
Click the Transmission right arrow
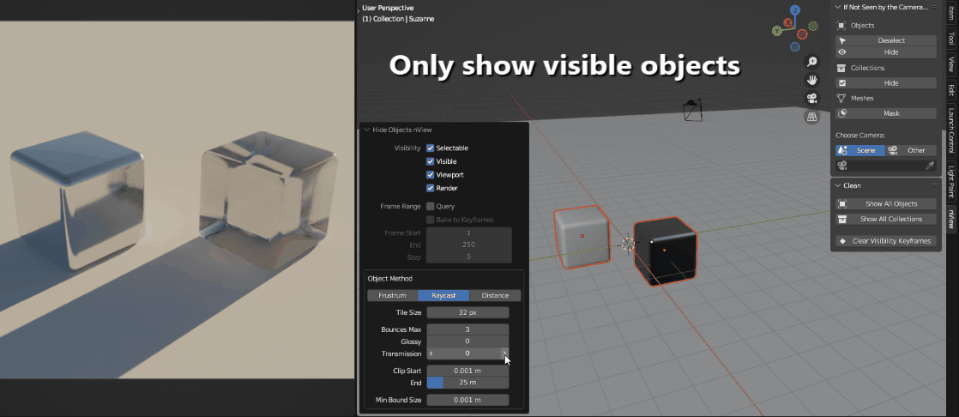point(505,353)
